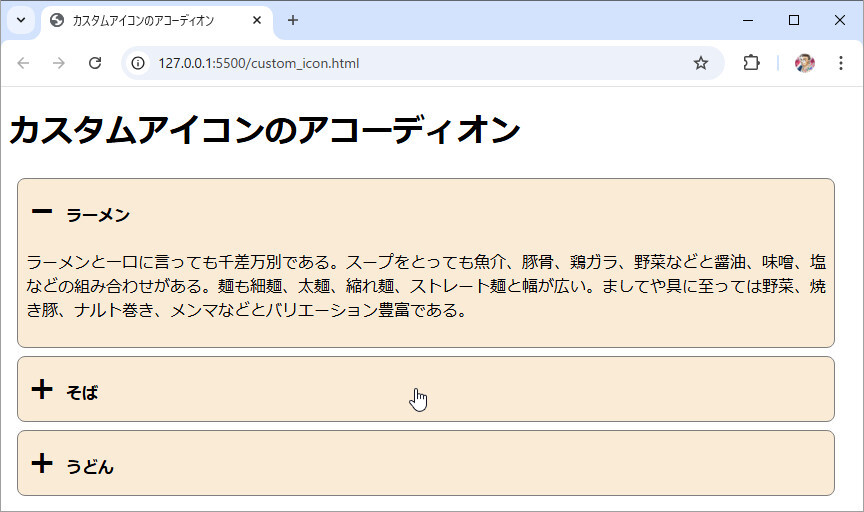Select the カスタムアイコンのアコーディオン browser tab

(x=142, y=20)
